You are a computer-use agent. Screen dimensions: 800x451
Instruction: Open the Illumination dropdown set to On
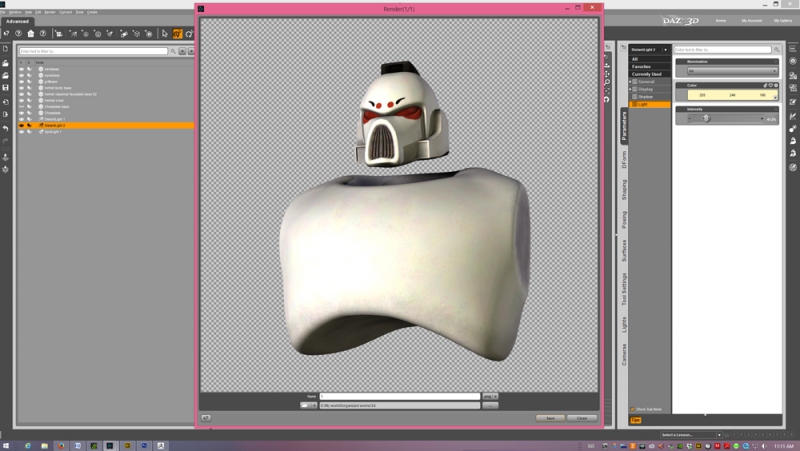732,70
